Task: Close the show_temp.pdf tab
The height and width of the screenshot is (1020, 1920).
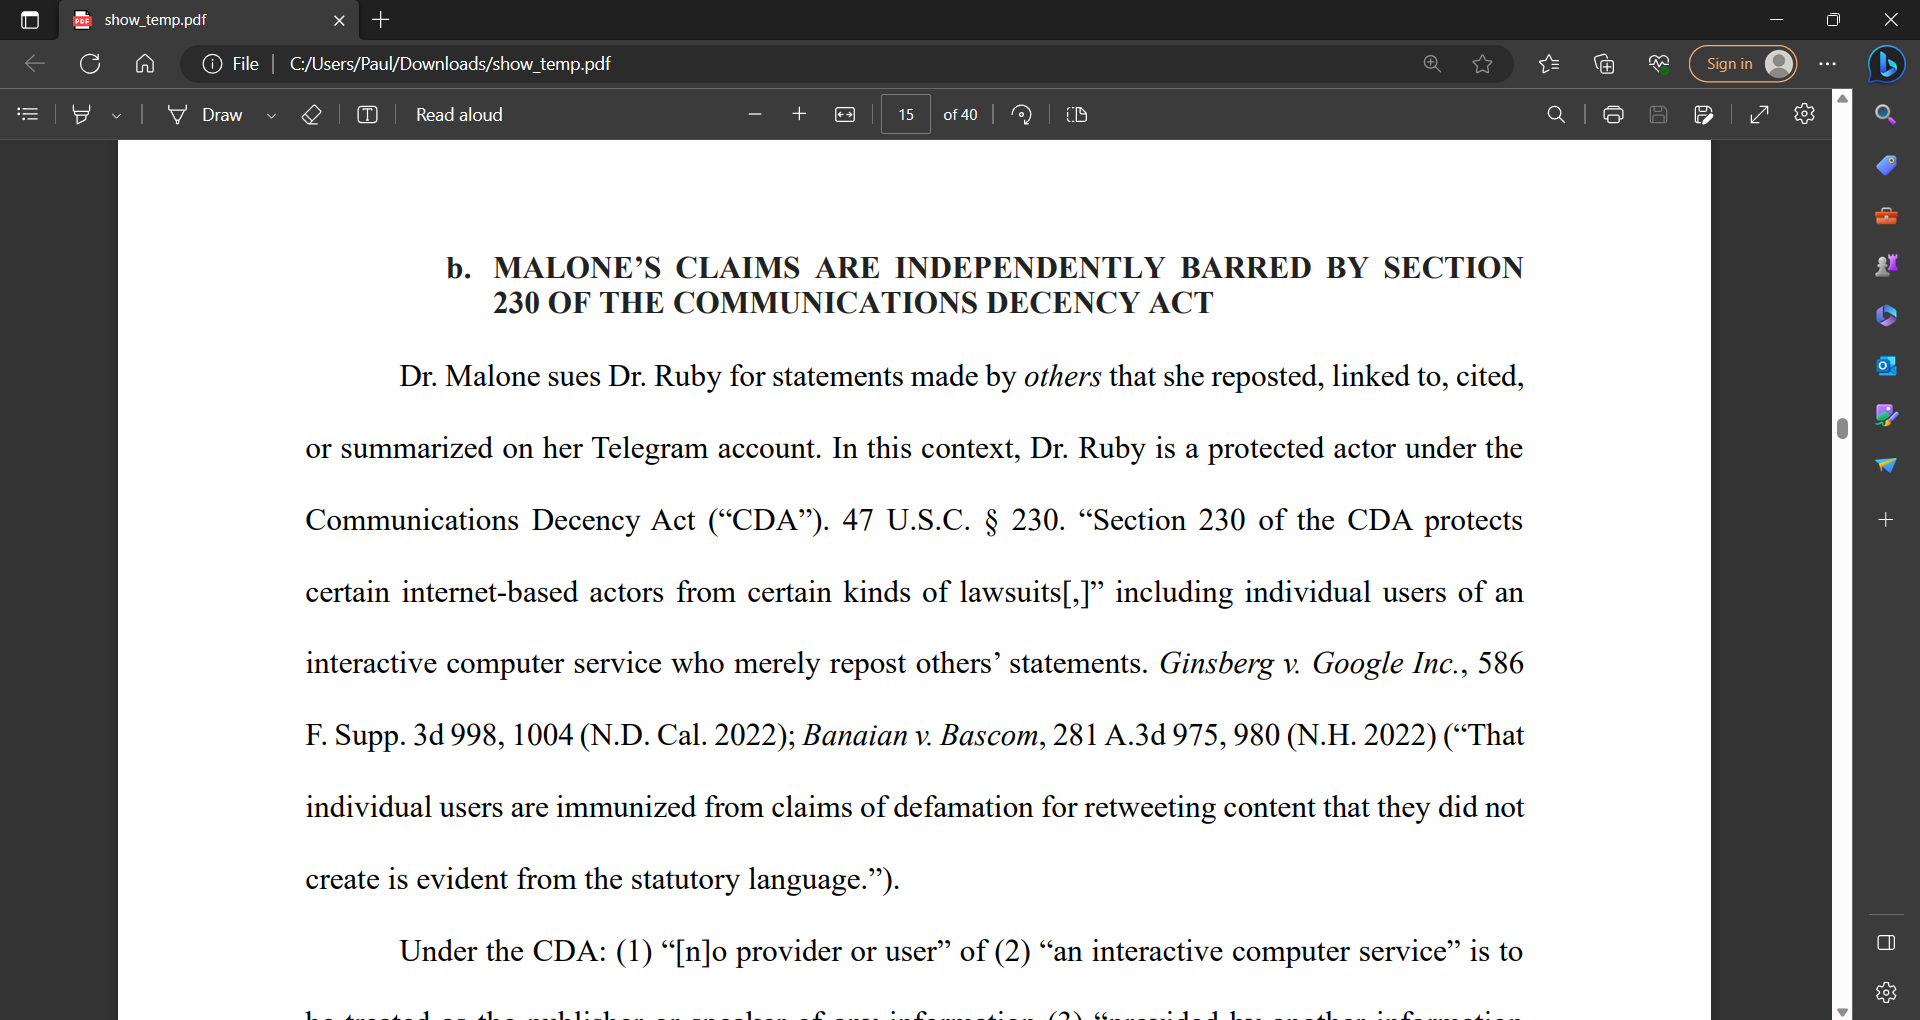Action: tap(339, 20)
